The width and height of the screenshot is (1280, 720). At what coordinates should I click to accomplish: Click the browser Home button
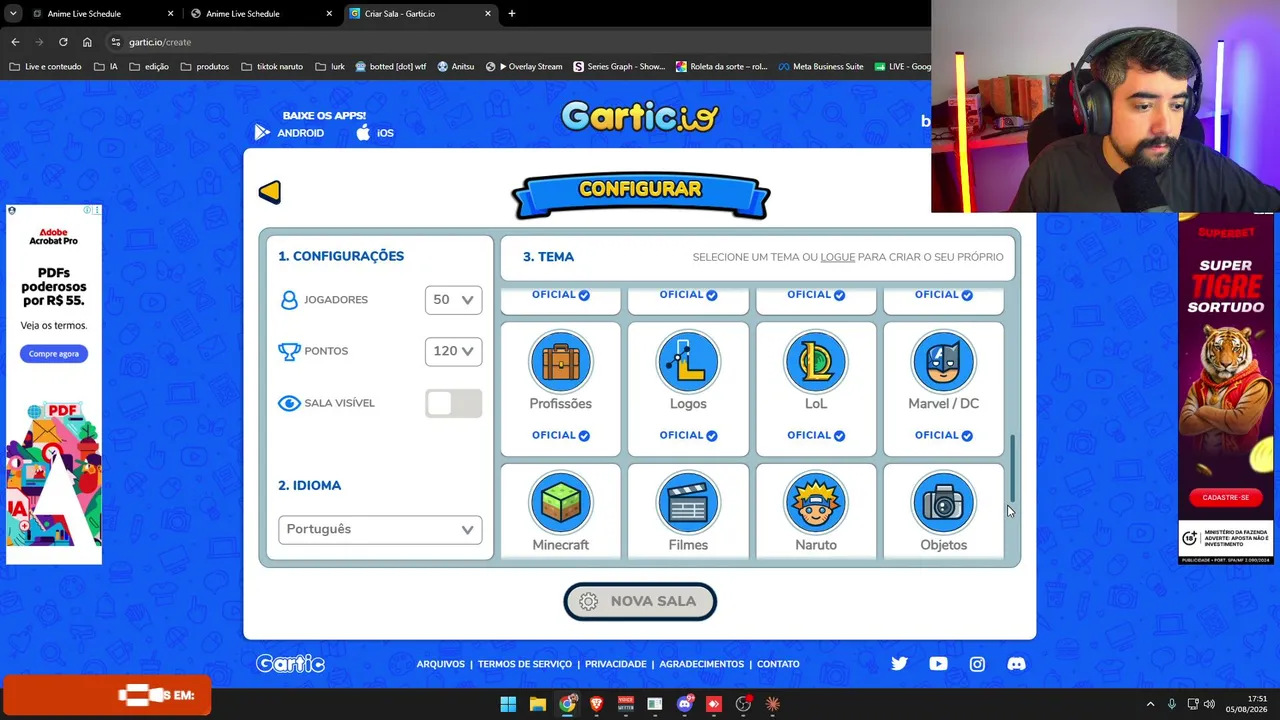coord(87,42)
